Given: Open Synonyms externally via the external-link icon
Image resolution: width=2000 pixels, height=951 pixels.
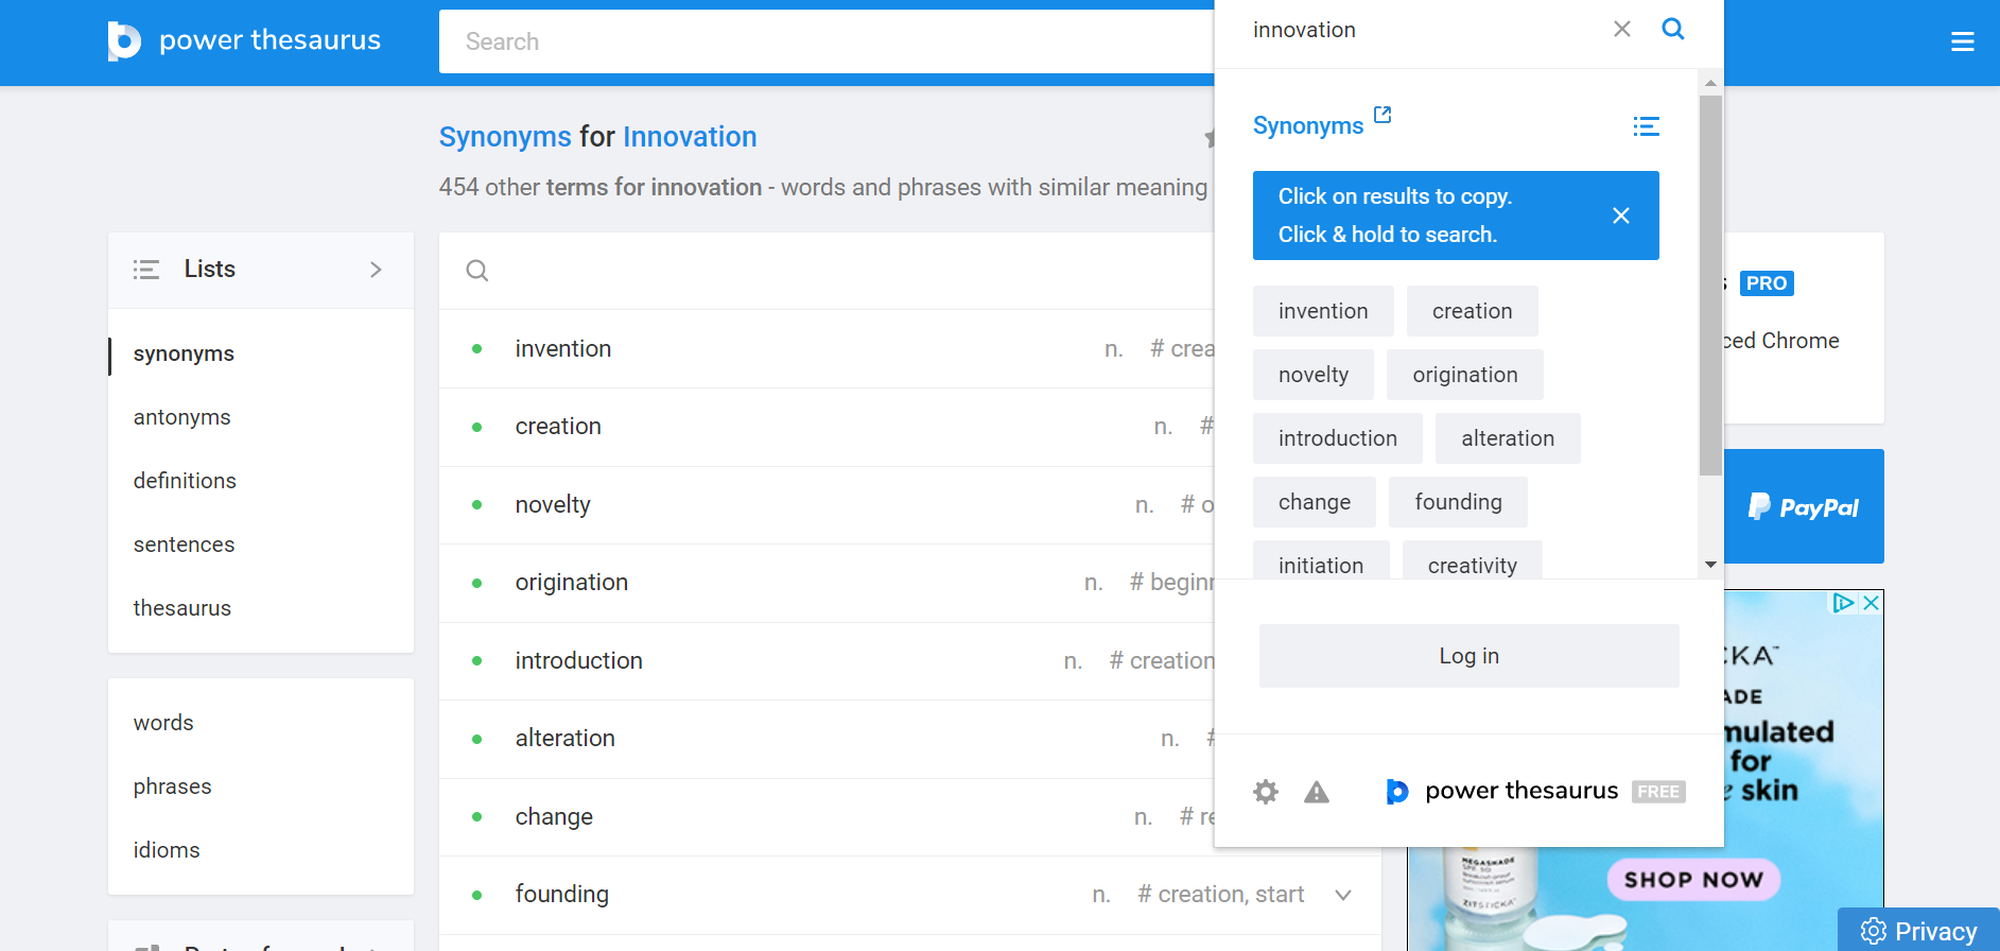Looking at the screenshot, I should click(x=1383, y=114).
